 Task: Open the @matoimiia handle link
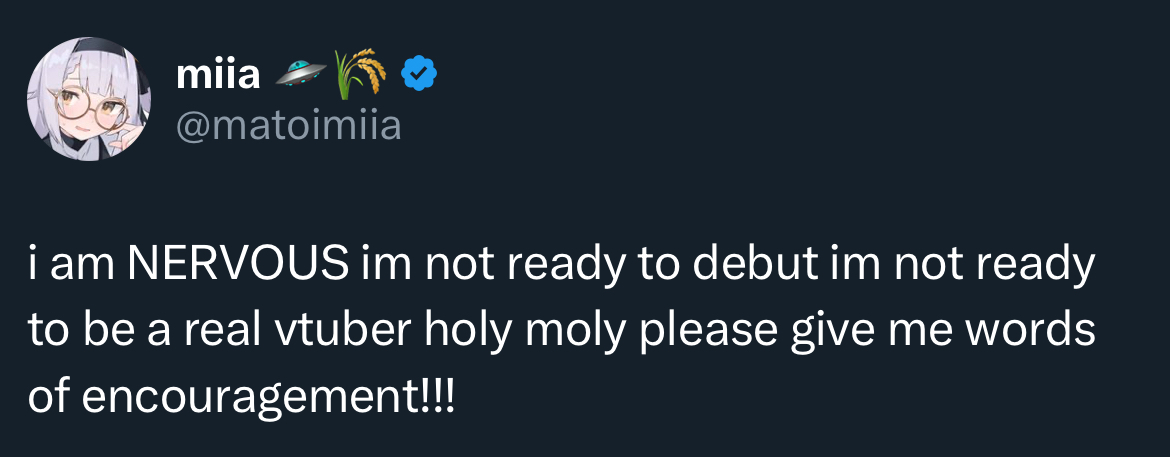tap(288, 125)
